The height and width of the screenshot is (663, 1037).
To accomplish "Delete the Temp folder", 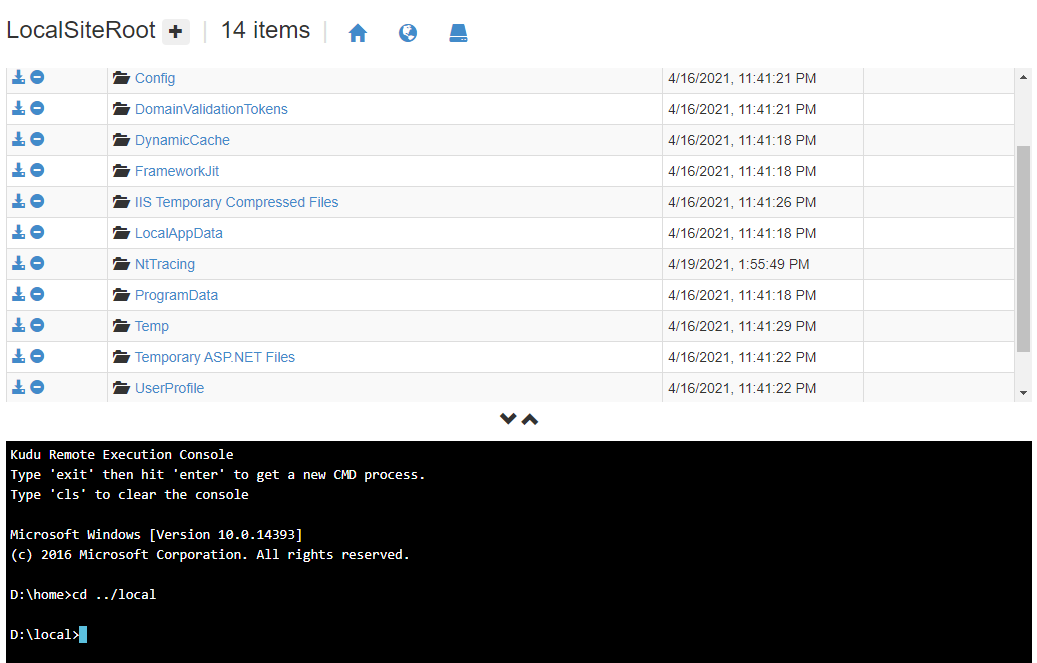I will [37, 325].
